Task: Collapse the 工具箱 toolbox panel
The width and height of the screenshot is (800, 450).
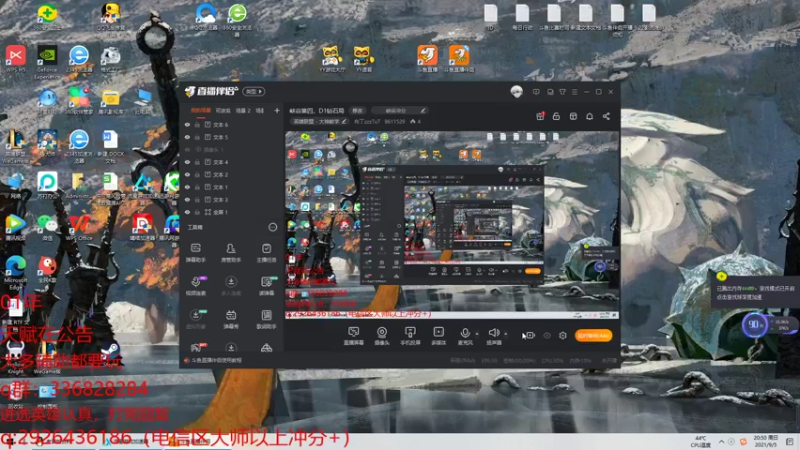Action: tap(272, 227)
